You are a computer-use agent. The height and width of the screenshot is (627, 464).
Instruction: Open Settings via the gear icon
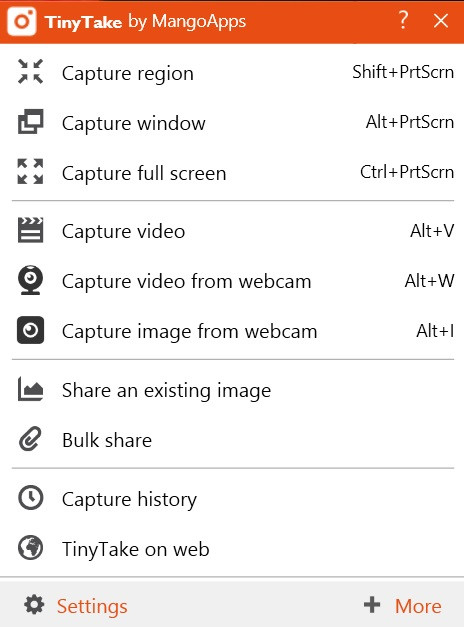[x=34, y=604]
